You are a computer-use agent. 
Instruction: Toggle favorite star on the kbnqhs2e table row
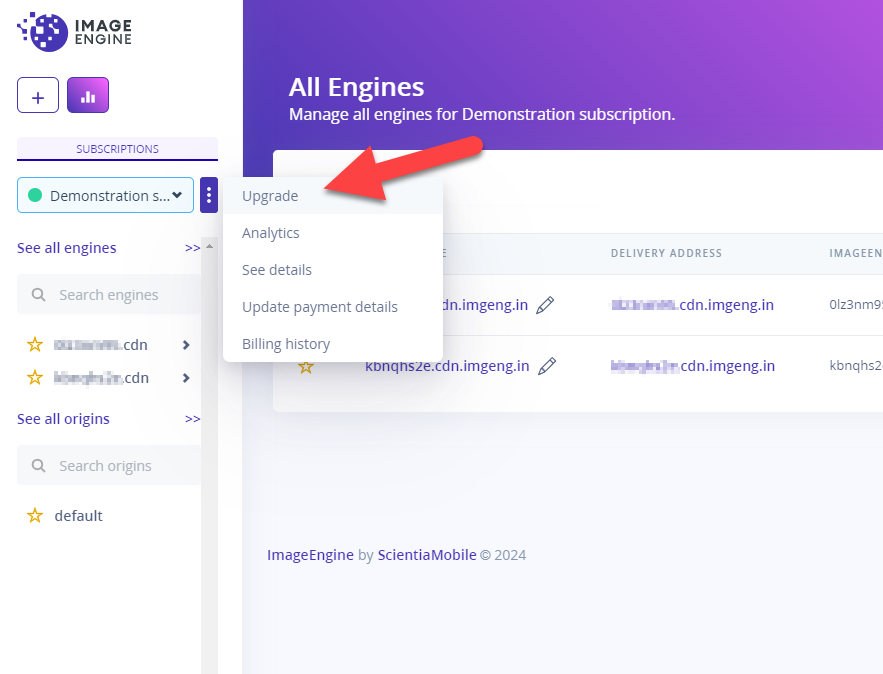click(x=306, y=367)
